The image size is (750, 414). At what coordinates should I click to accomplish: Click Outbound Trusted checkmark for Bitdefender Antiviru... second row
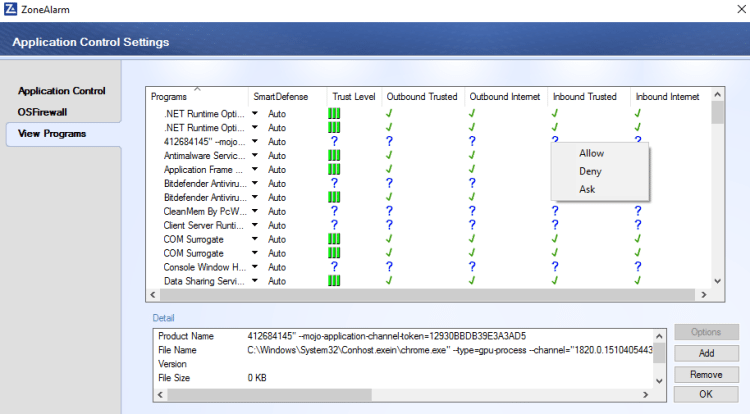tap(389, 196)
